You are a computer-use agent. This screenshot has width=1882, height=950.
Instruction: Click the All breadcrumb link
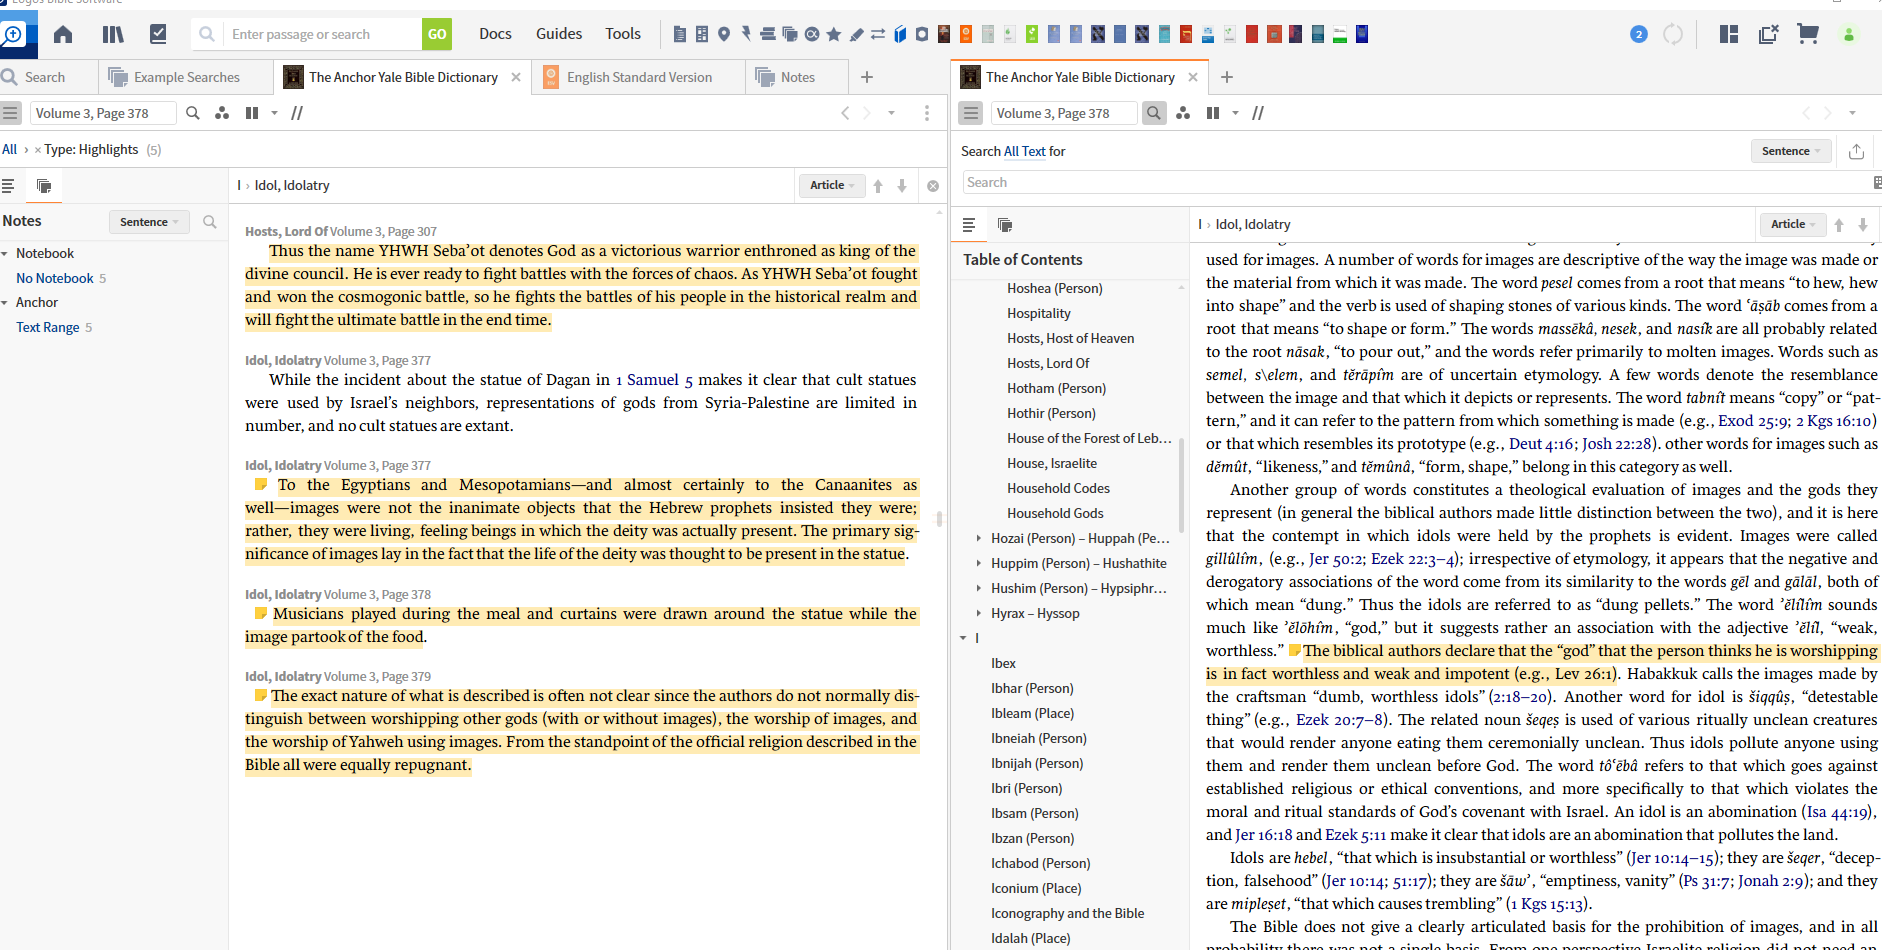point(10,149)
